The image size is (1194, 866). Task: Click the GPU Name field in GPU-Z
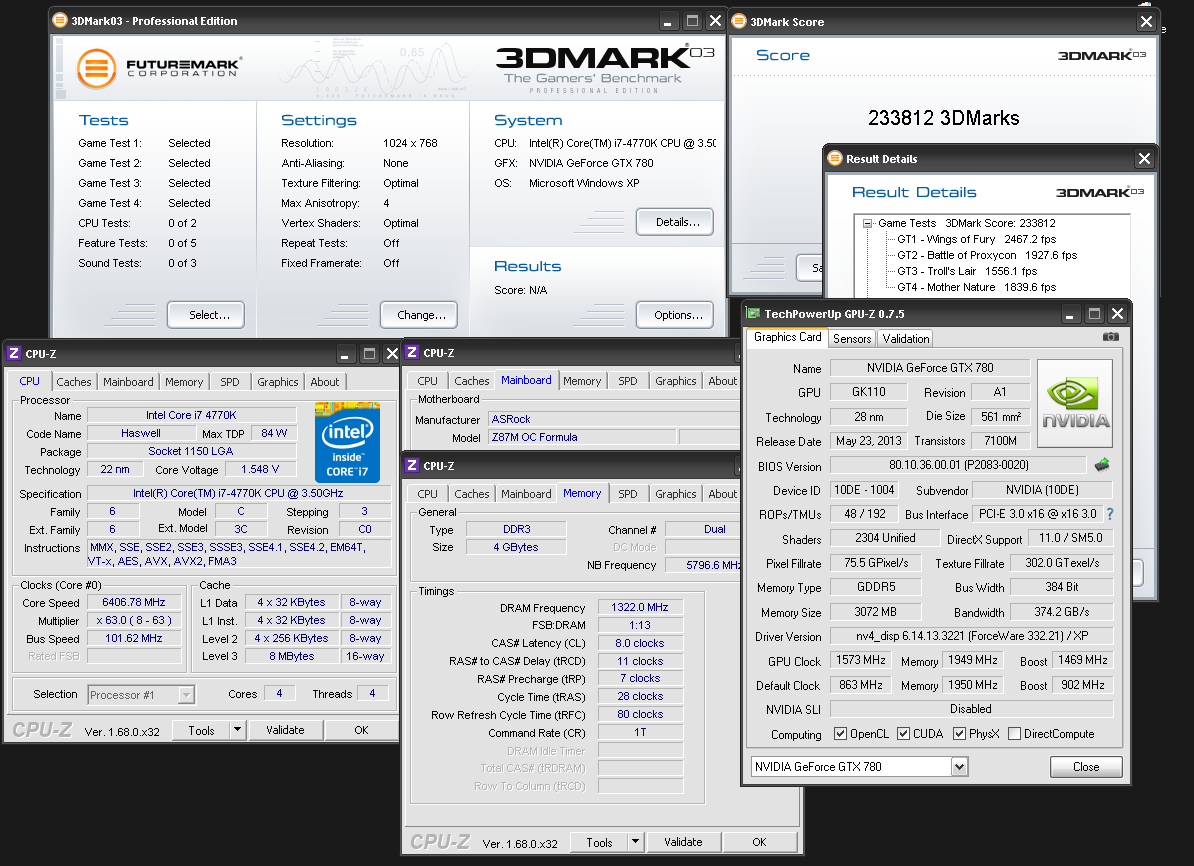pos(930,368)
